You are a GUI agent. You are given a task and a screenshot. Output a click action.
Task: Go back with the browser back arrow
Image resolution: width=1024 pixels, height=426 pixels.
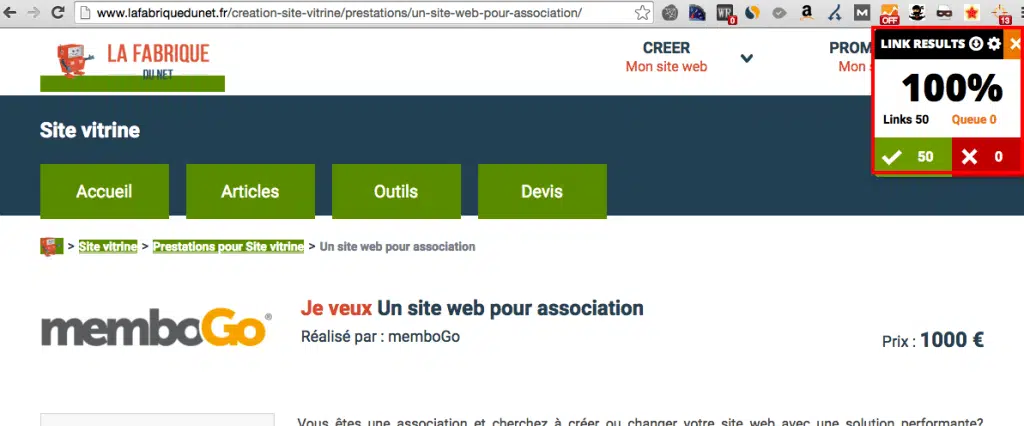(11, 12)
